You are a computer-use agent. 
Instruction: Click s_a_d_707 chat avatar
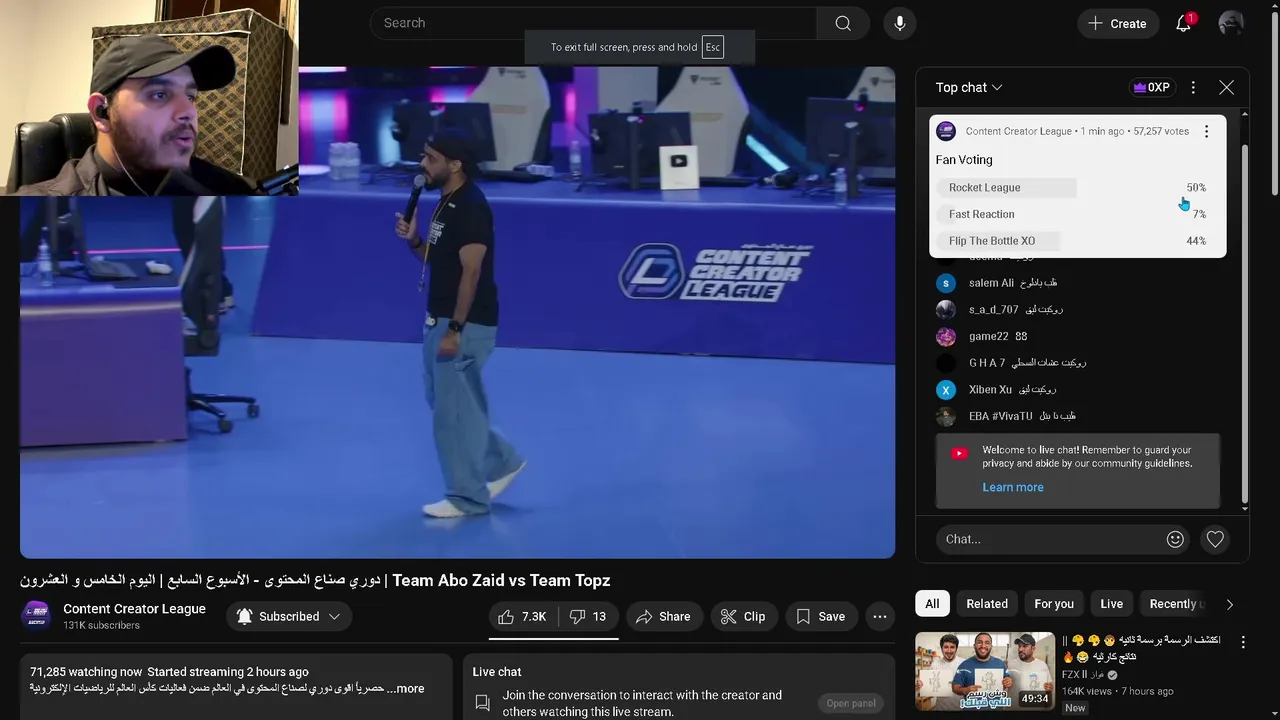[946, 310]
